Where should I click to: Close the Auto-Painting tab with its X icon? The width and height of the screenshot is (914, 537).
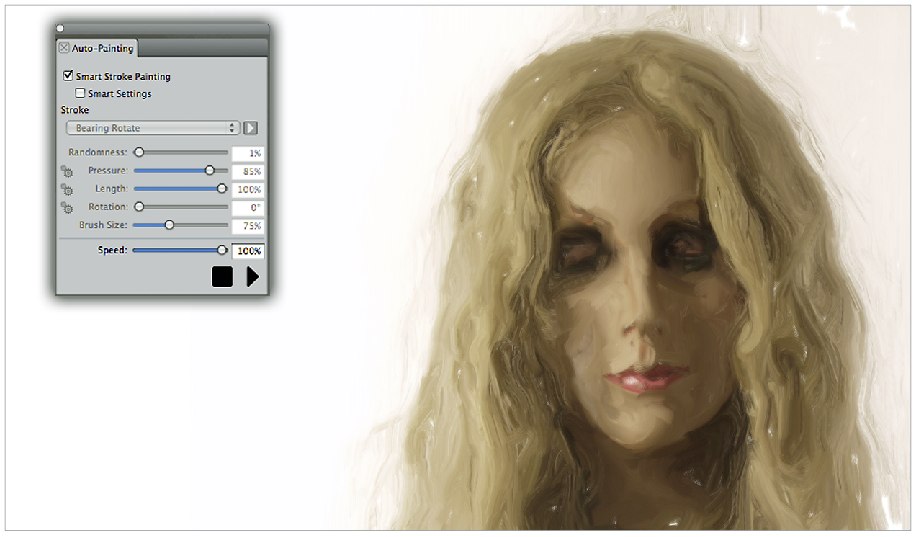pyautogui.click(x=64, y=48)
